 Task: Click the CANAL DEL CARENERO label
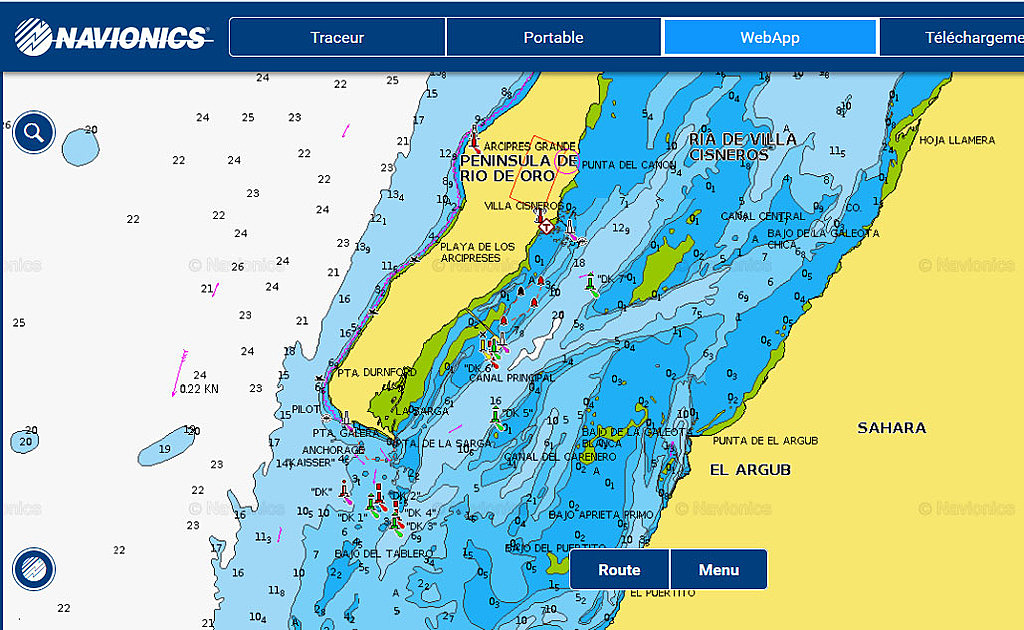560,457
